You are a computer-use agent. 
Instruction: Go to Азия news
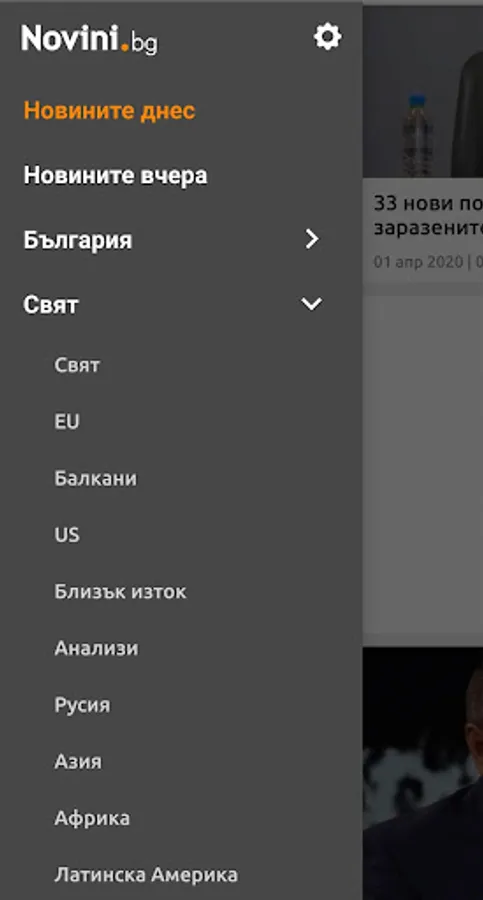click(x=78, y=762)
